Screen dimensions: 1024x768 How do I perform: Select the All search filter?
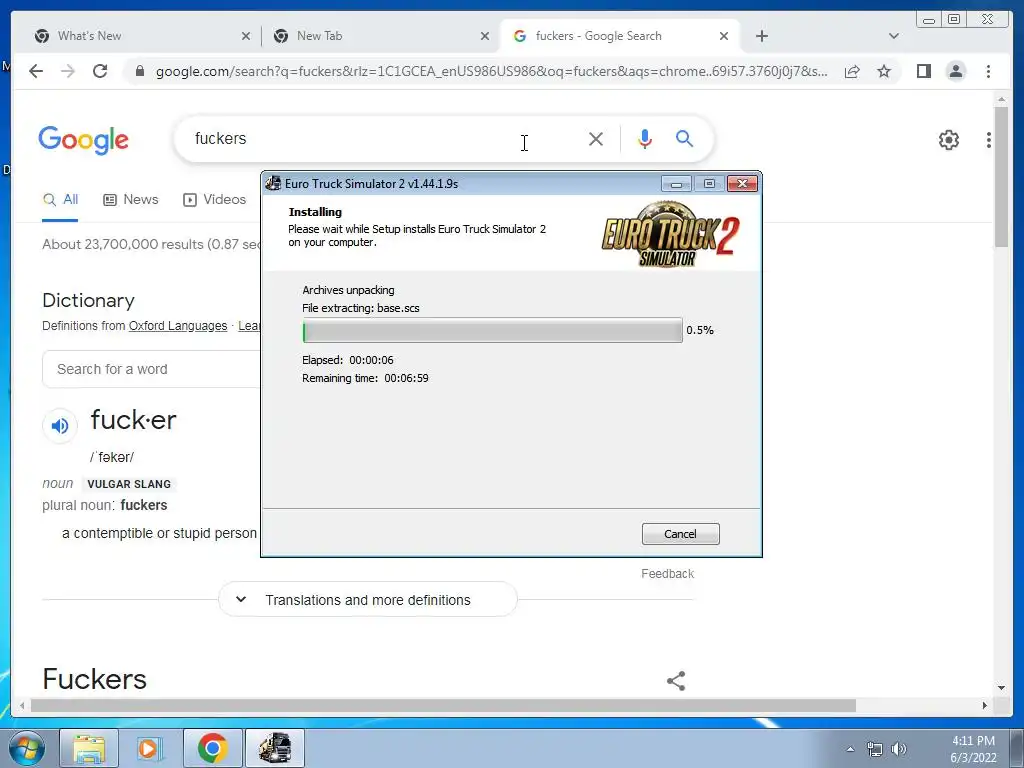[x=60, y=200]
